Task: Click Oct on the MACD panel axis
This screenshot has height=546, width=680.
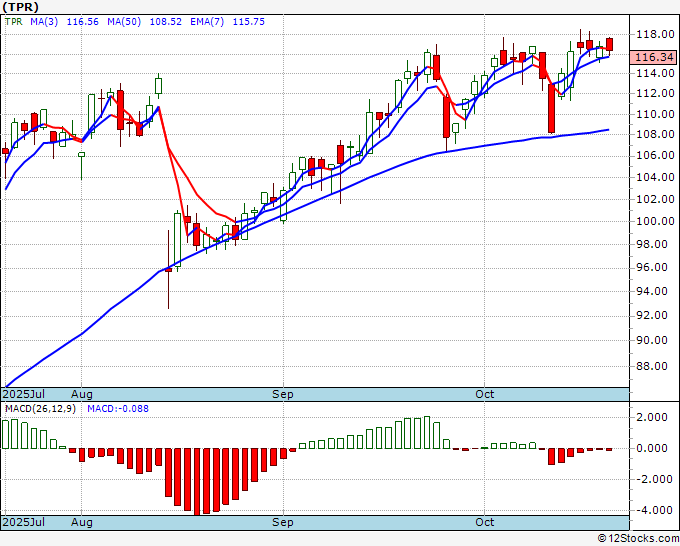Action: [484, 522]
